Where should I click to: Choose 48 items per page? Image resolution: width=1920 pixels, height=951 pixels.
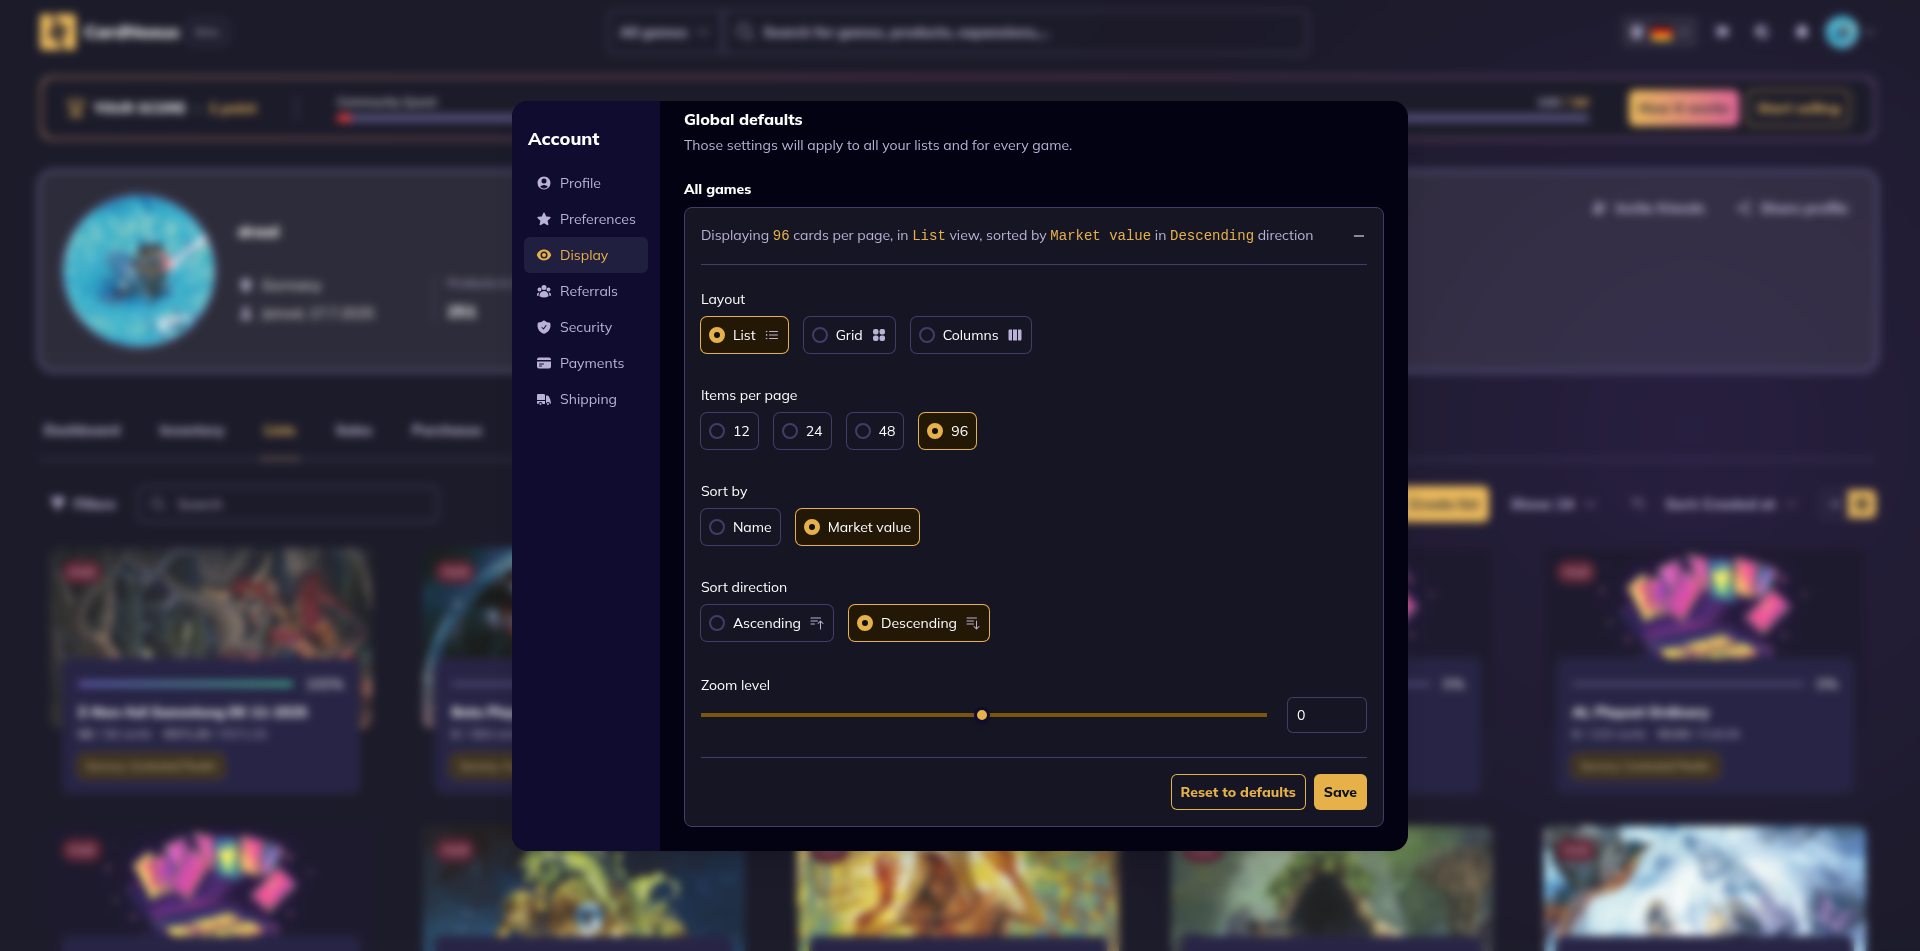(x=875, y=431)
